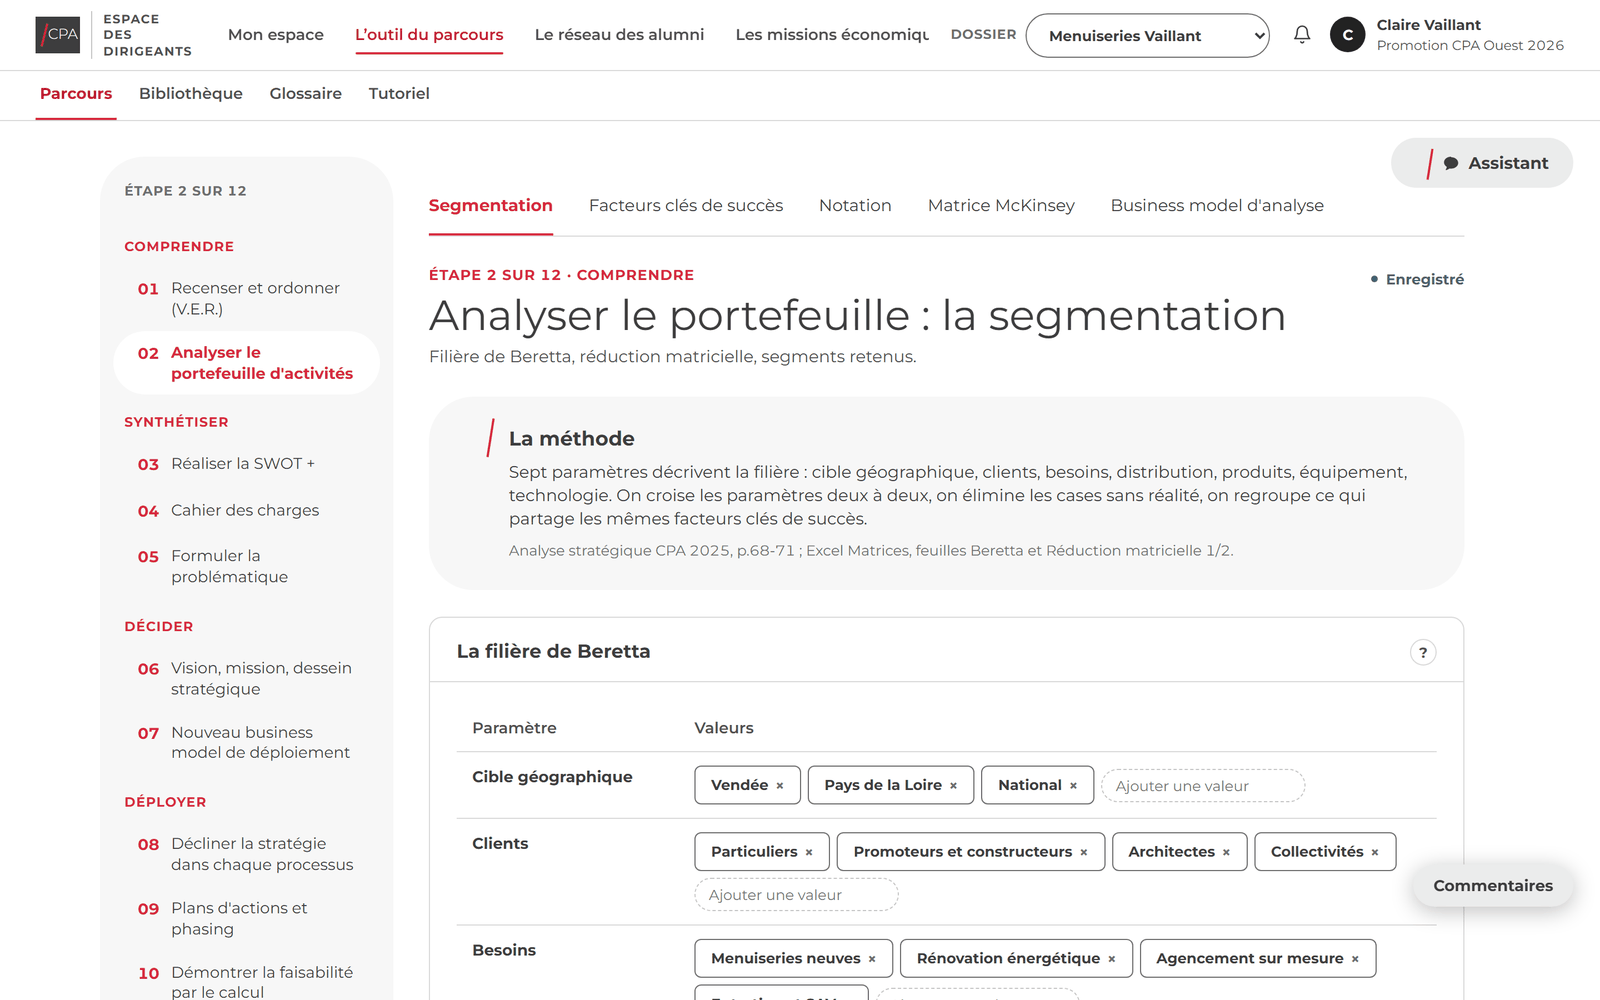
Task: Remove the Vendée value tag
Action: click(780, 786)
